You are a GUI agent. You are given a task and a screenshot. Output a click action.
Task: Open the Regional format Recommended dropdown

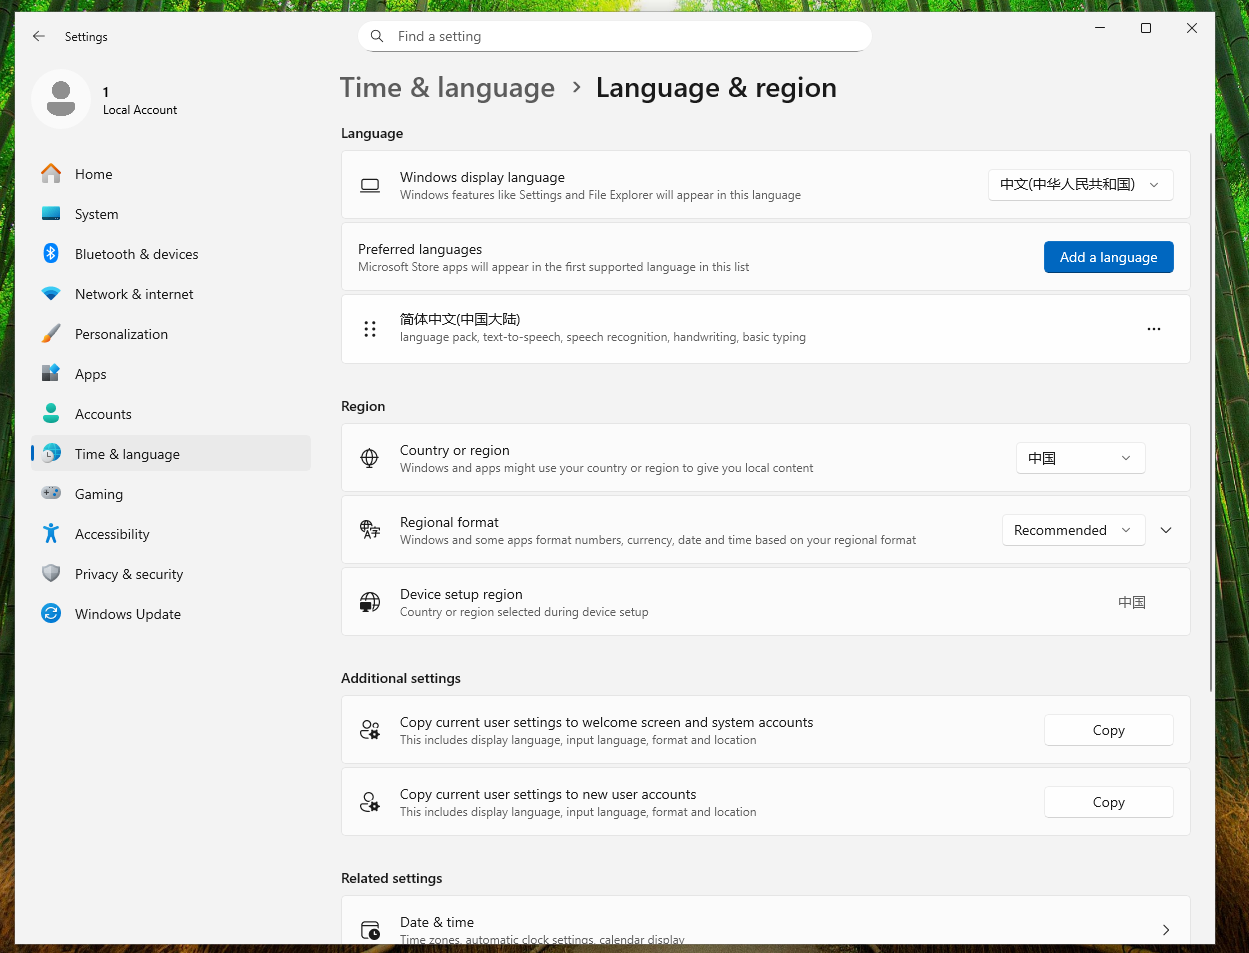click(1074, 530)
